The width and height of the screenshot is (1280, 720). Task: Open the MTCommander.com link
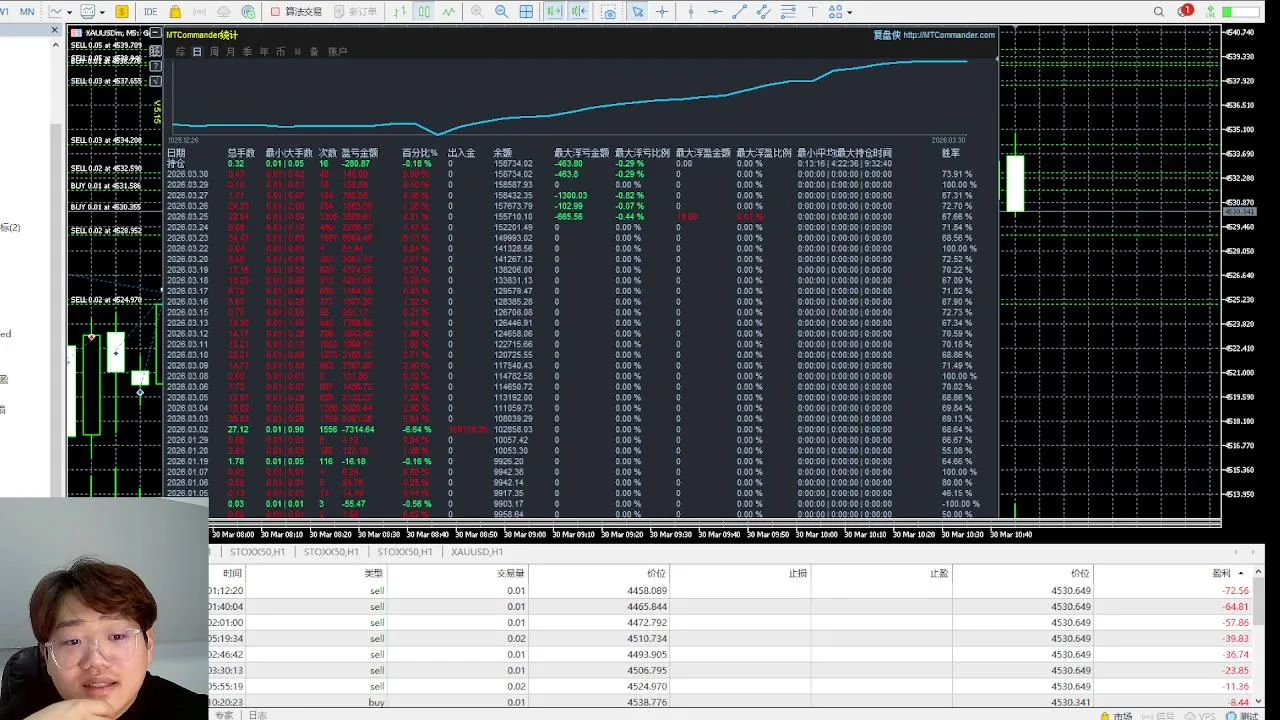tap(949, 35)
